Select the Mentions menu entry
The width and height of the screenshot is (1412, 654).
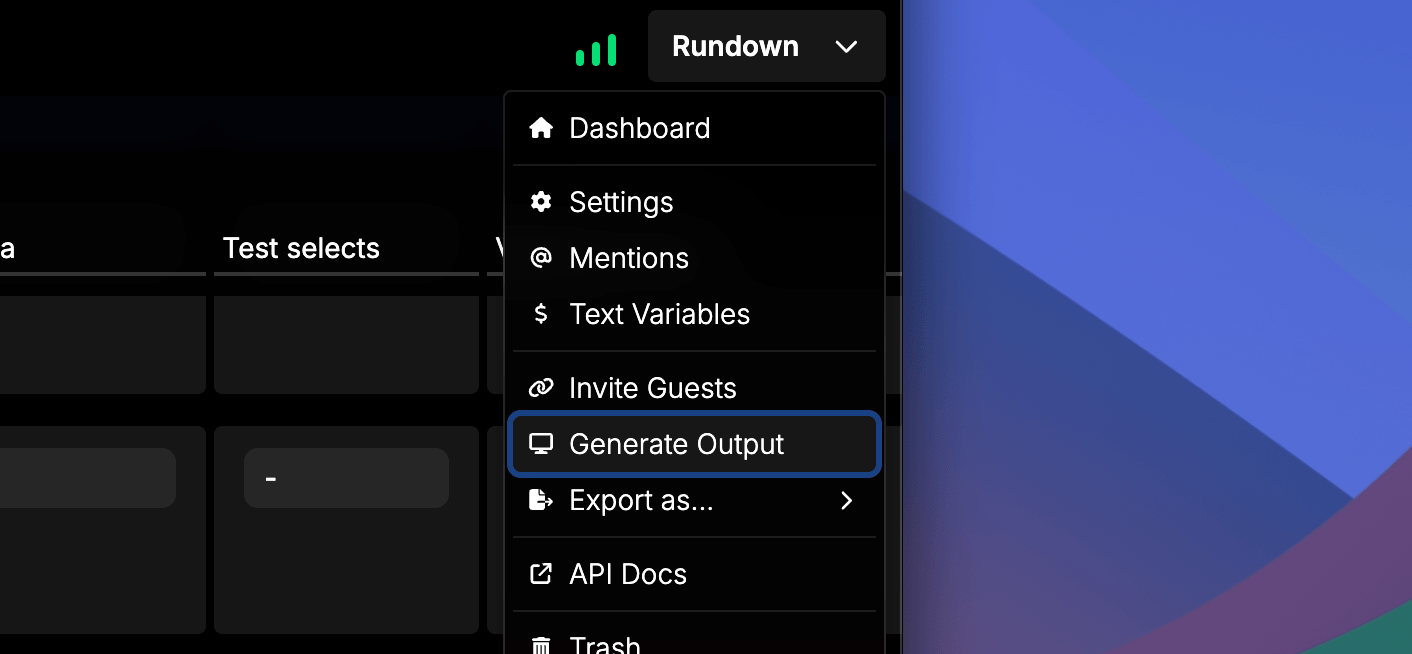(694, 258)
